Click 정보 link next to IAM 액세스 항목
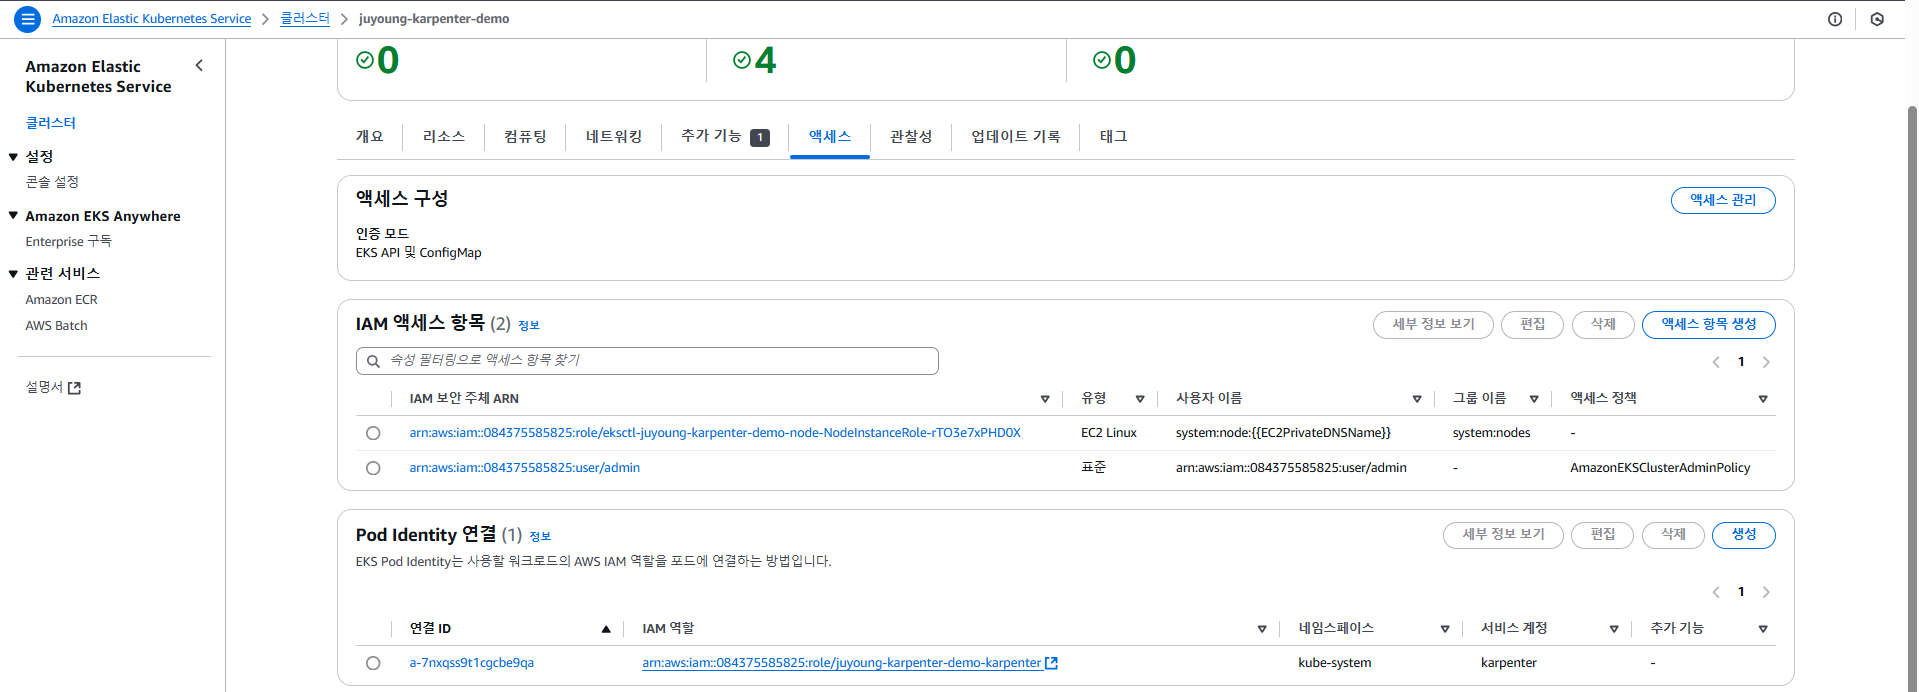The image size is (1919, 692). (x=529, y=326)
